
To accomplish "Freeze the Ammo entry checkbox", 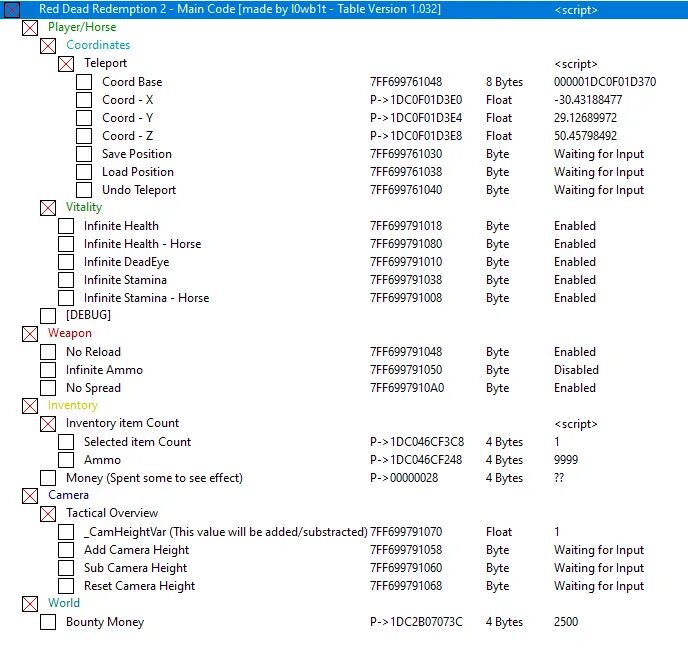I will click(66, 460).
